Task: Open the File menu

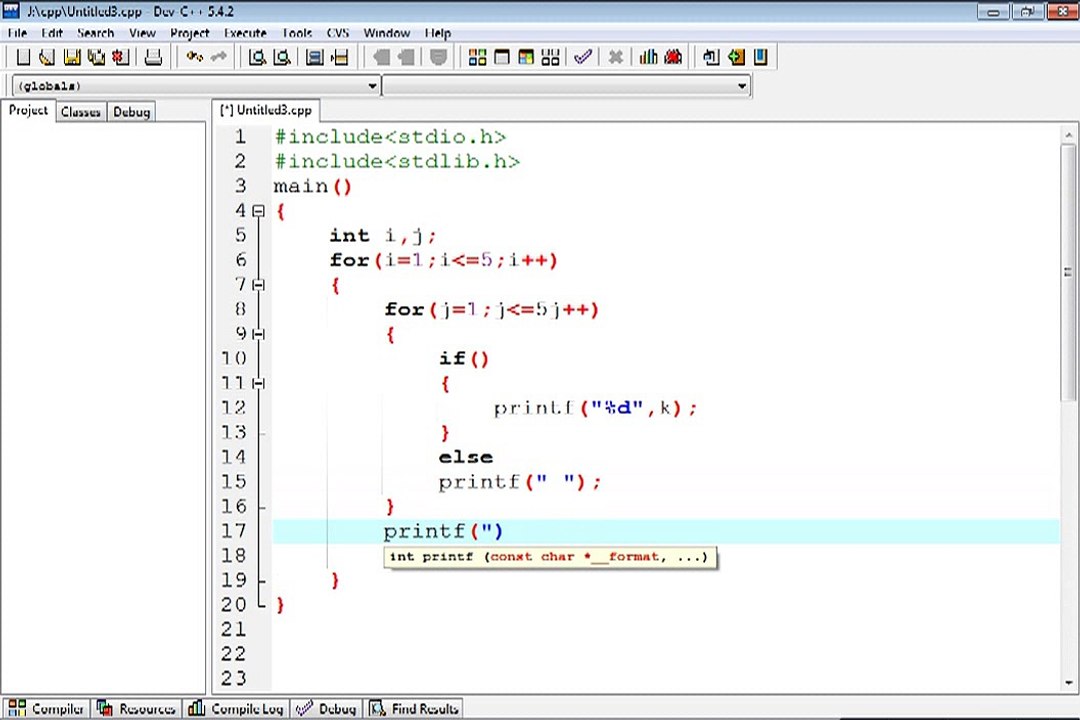Action: click(17, 32)
